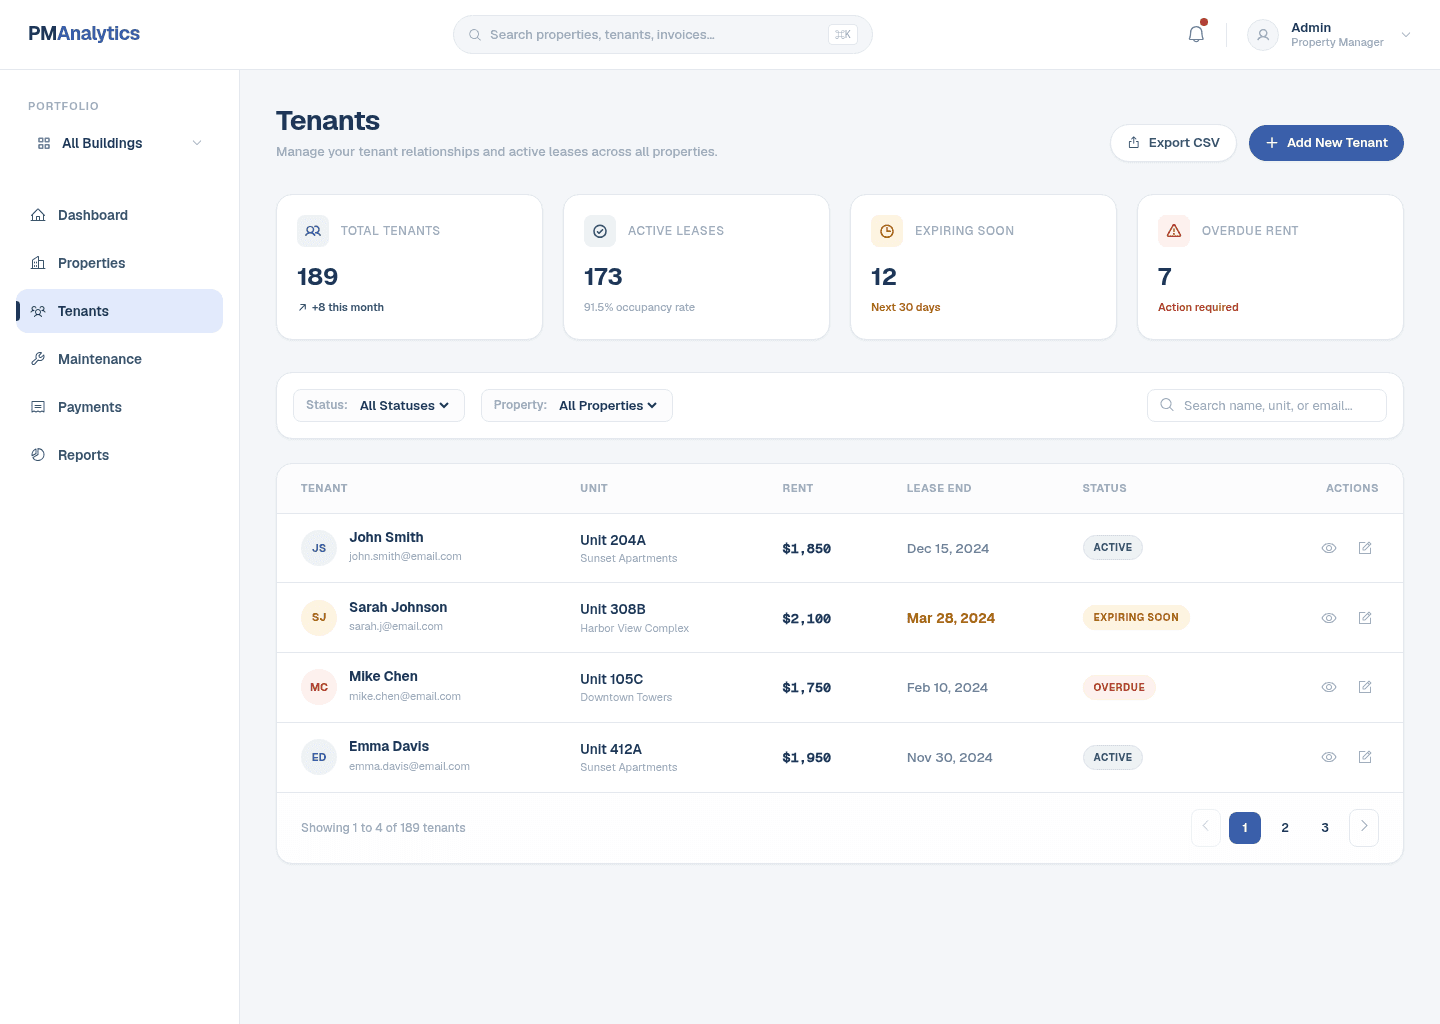View Mike Chen's details via eye icon
Image resolution: width=1440 pixels, height=1024 pixels.
1329,687
